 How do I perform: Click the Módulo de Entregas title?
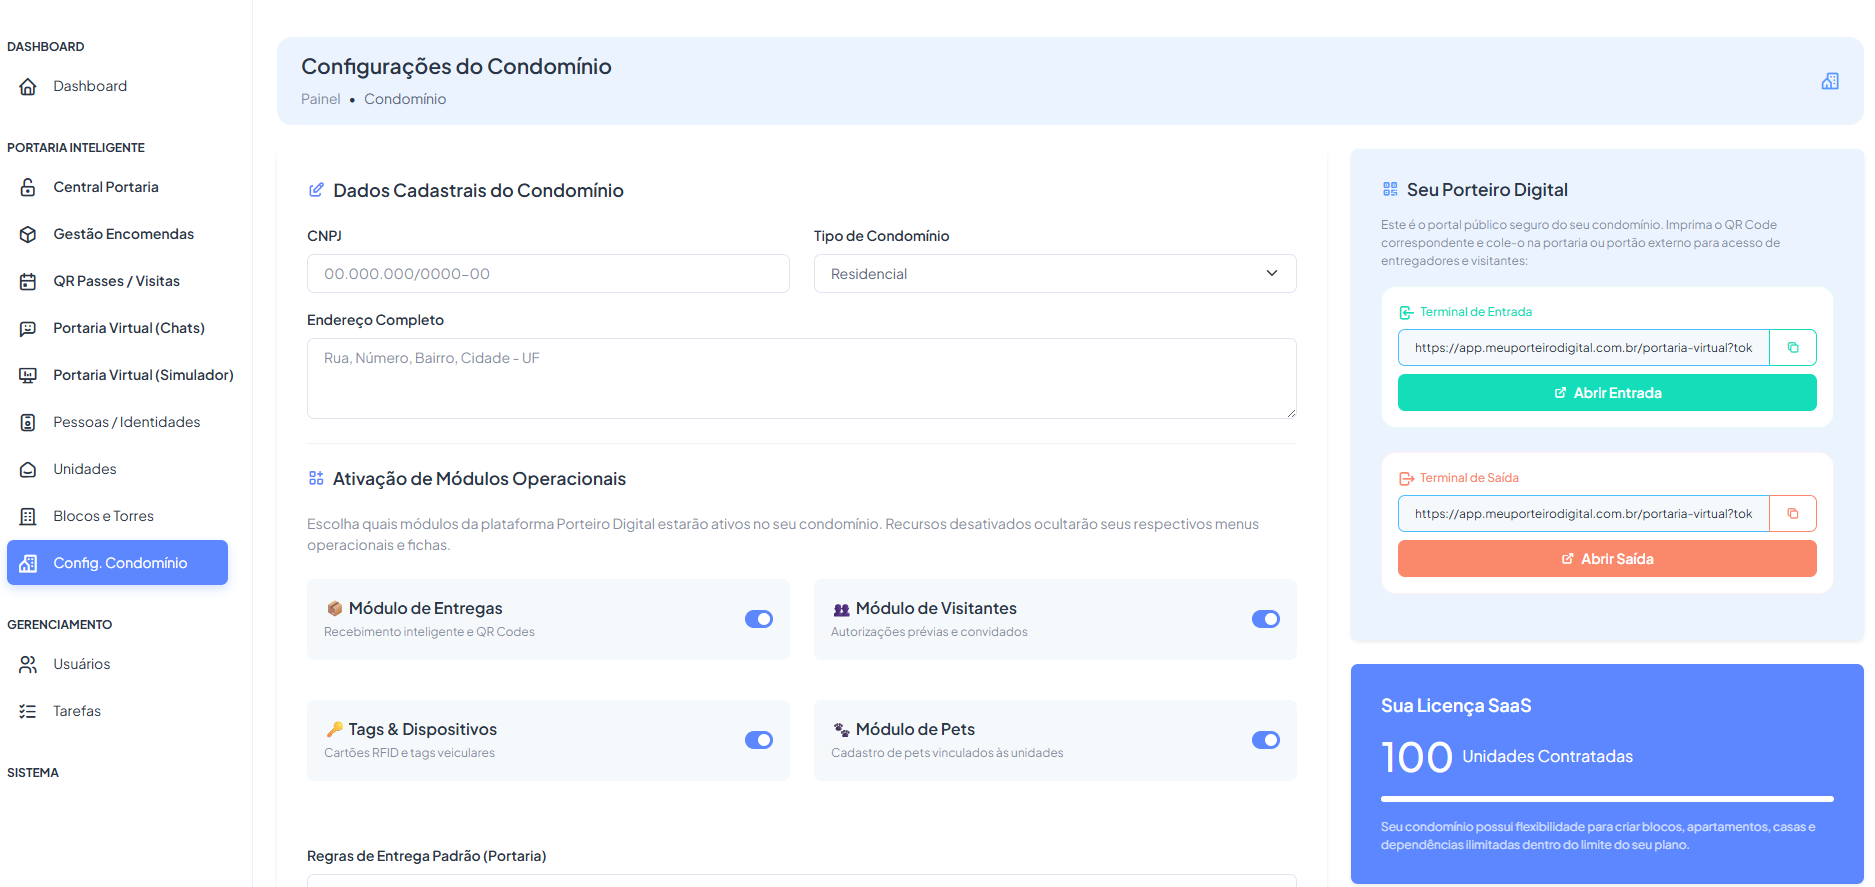426,608
